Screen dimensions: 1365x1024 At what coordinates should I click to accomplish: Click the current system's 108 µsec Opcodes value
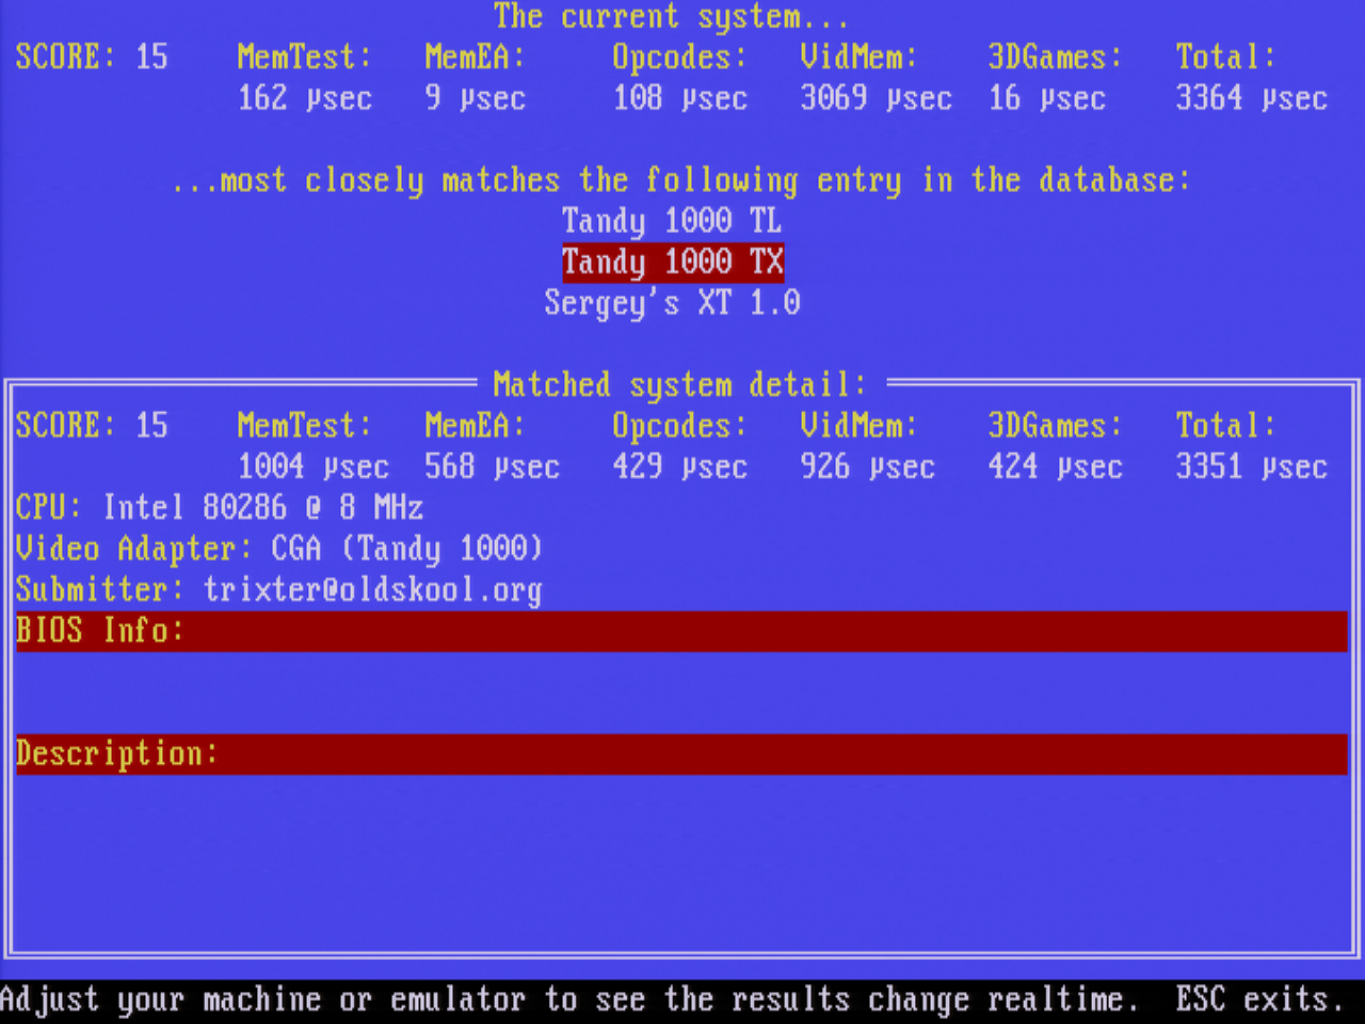click(x=680, y=98)
